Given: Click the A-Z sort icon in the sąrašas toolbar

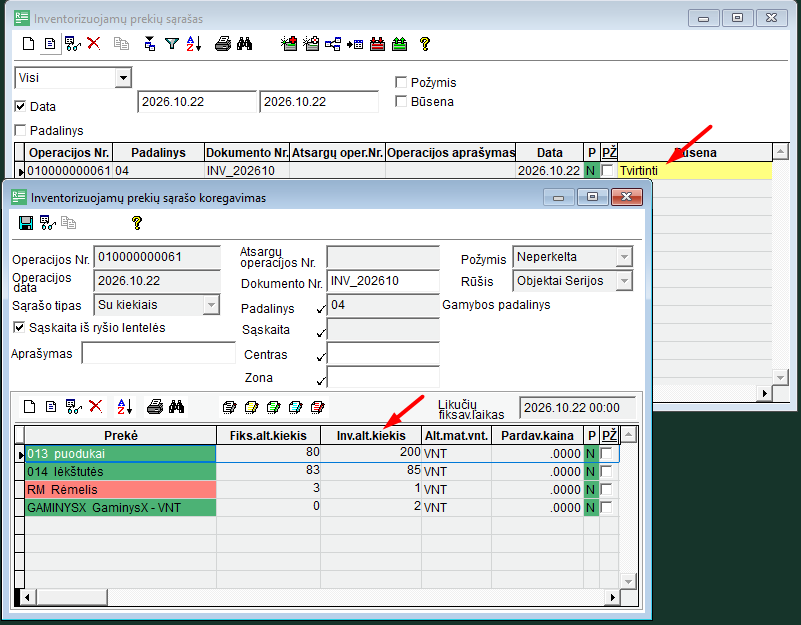Looking at the screenshot, I should (x=194, y=44).
